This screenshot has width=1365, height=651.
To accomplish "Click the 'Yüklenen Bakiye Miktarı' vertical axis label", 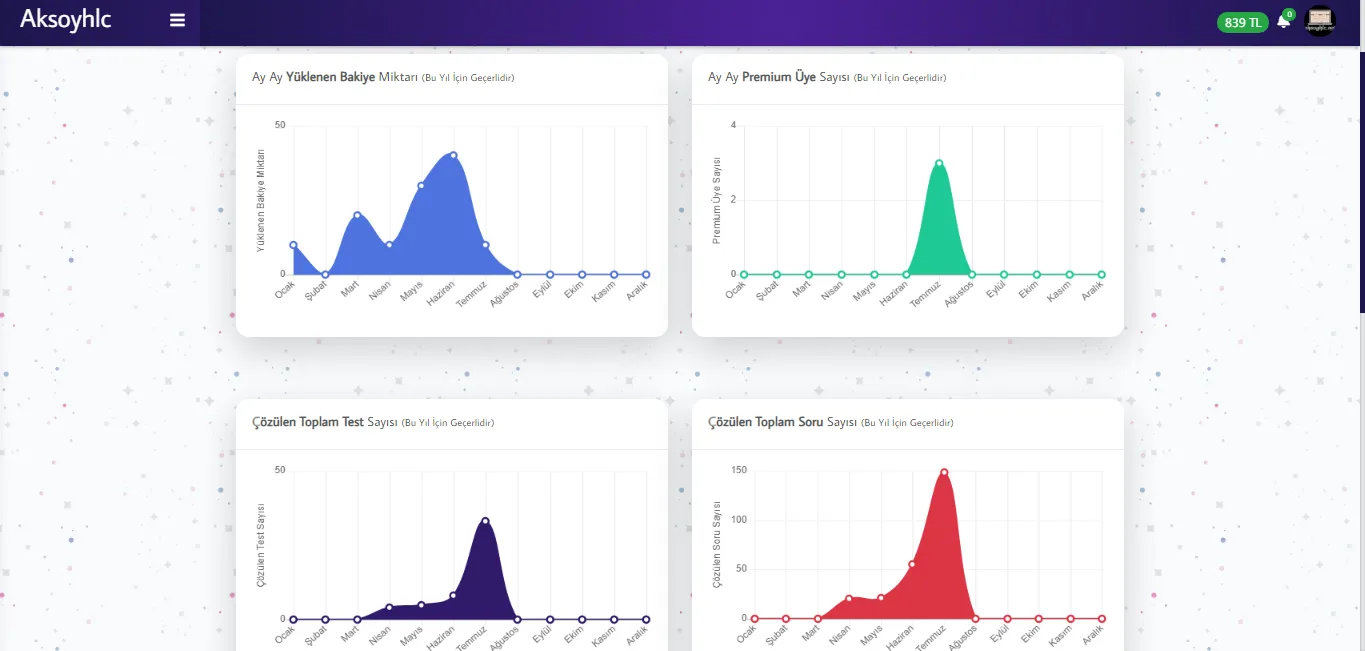I will pyautogui.click(x=261, y=200).
